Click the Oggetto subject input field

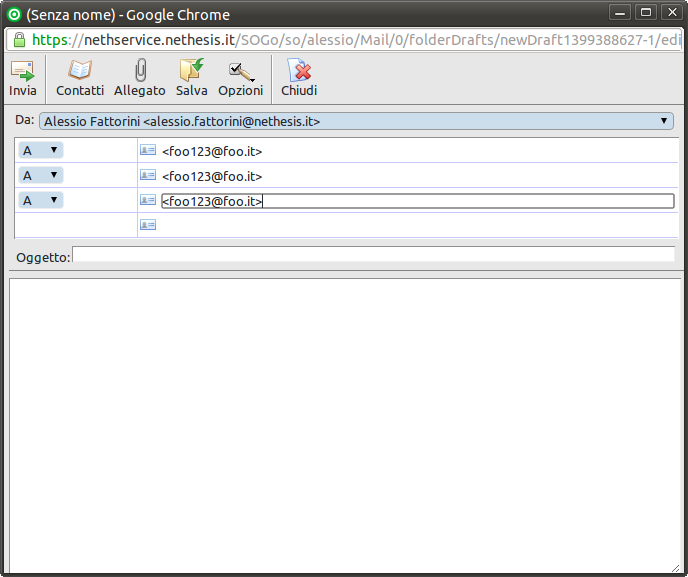(373, 255)
